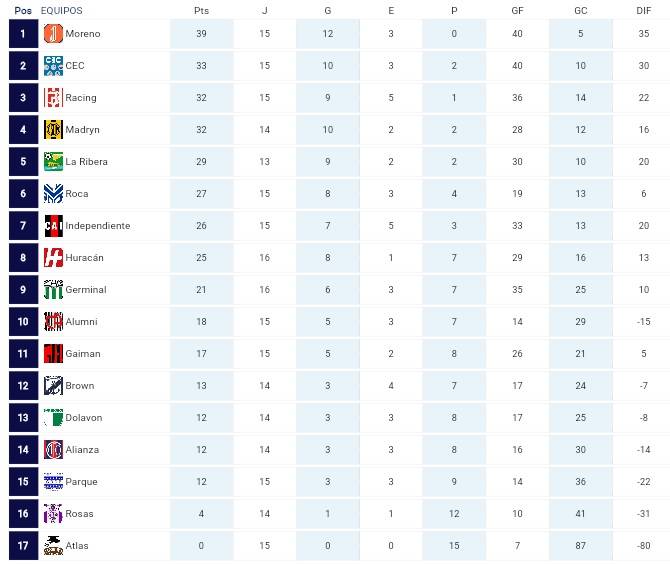Image resolution: width=670 pixels, height=564 pixels.
Task: Select the Atlas club logo
Action: [x=53, y=546]
